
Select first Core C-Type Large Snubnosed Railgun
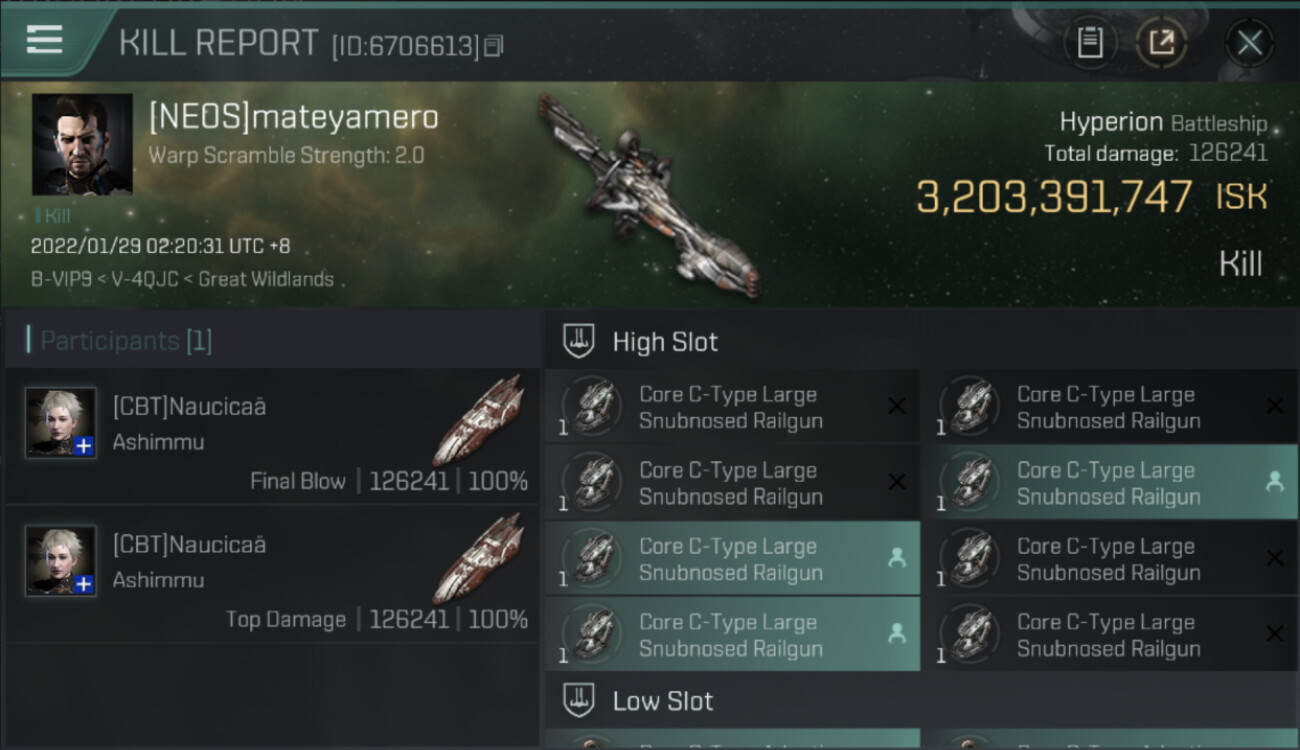point(732,407)
